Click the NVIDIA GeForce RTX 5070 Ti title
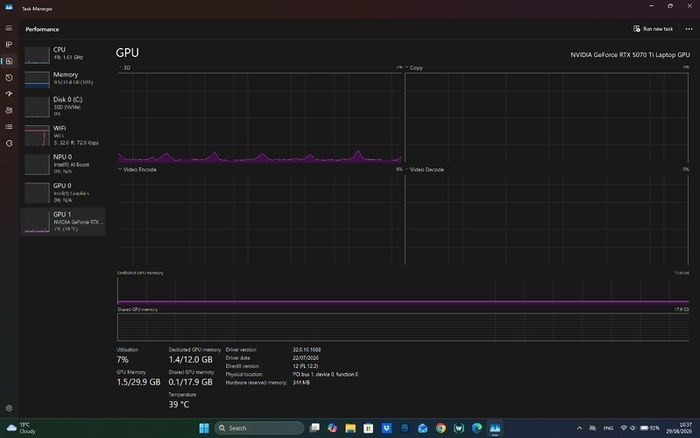The height and width of the screenshot is (438, 700). click(x=630, y=55)
